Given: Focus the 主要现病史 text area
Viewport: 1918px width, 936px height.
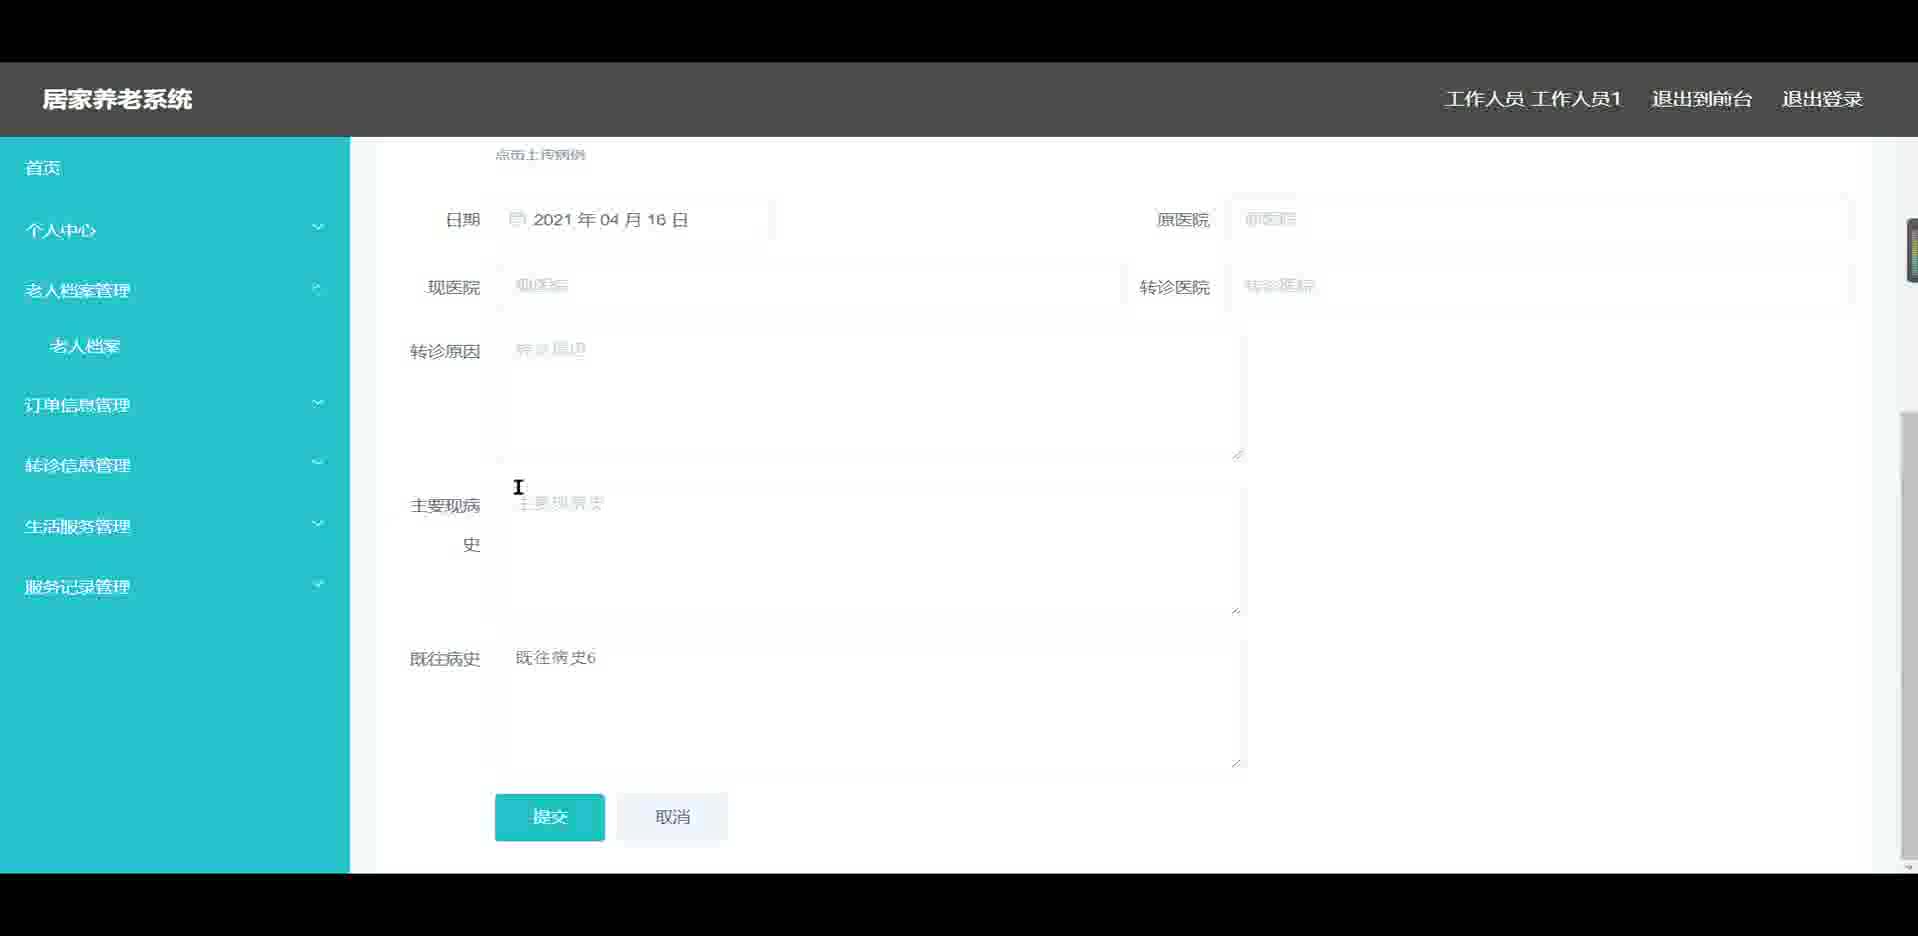Looking at the screenshot, I should coord(869,549).
